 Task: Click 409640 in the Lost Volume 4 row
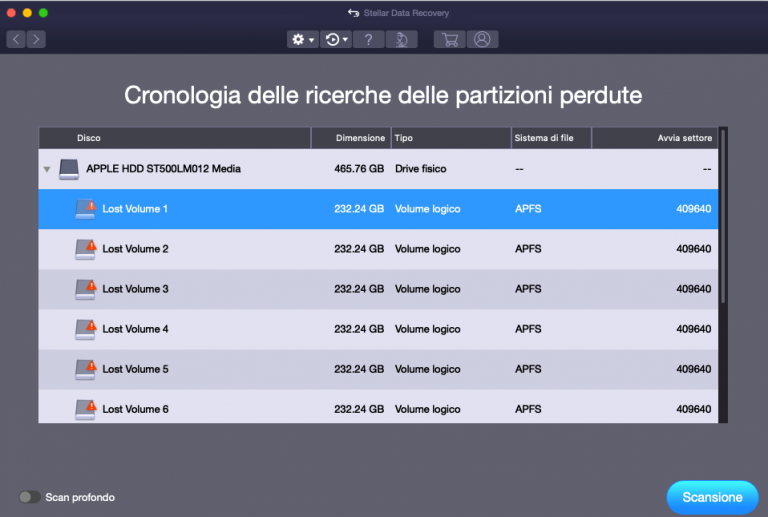(694, 329)
